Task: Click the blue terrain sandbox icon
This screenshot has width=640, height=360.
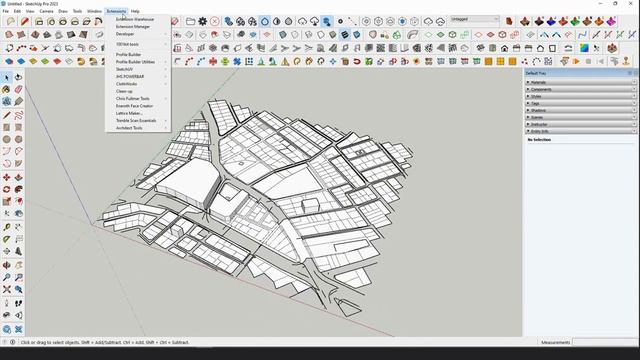Action: pyautogui.click(x=551, y=21)
